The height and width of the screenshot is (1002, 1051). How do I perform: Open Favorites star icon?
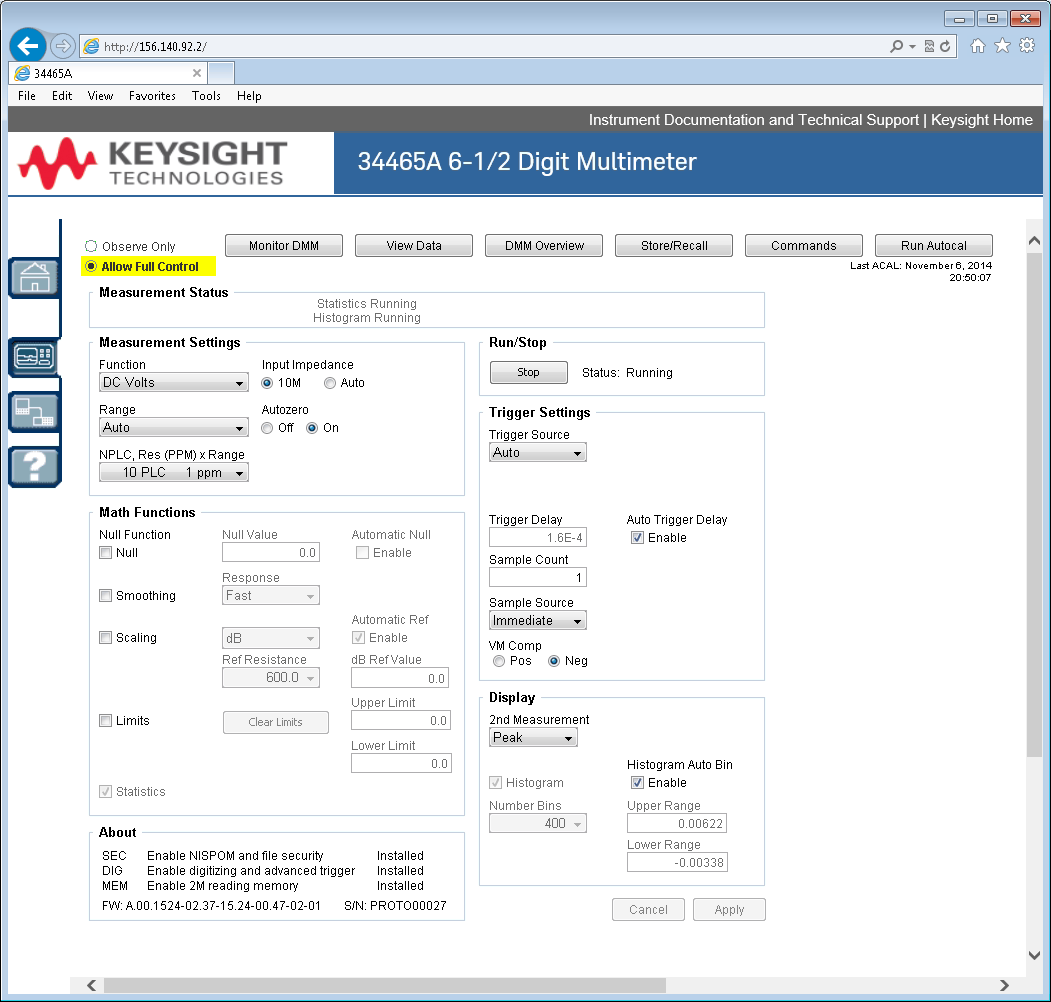(1002, 46)
